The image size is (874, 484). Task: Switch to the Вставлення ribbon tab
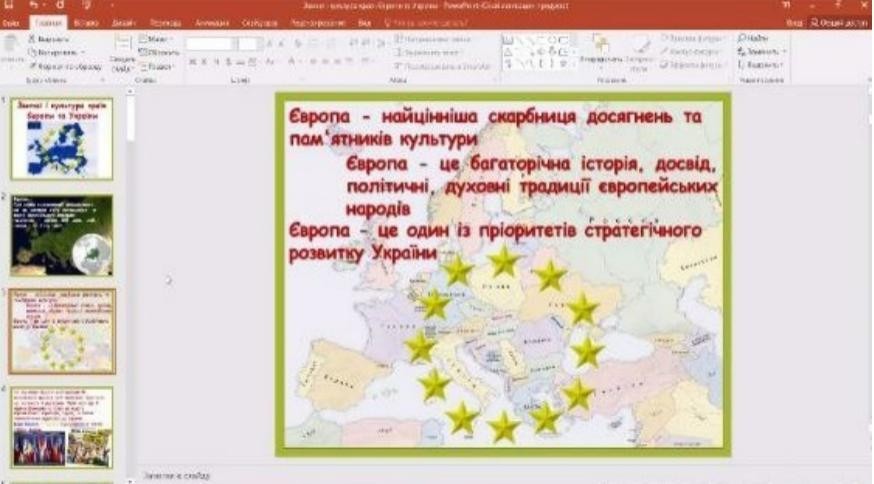[x=86, y=23]
